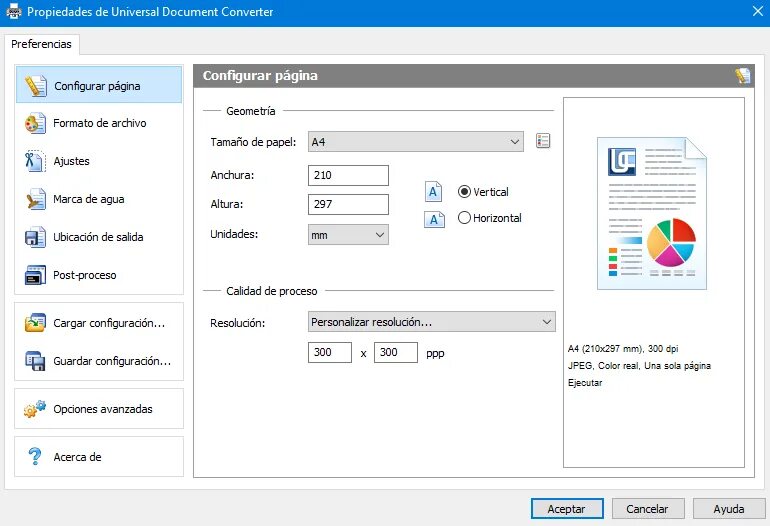Click the "JPEG, Color real, Una sola página" text
770x526 pixels.
point(639,366)
